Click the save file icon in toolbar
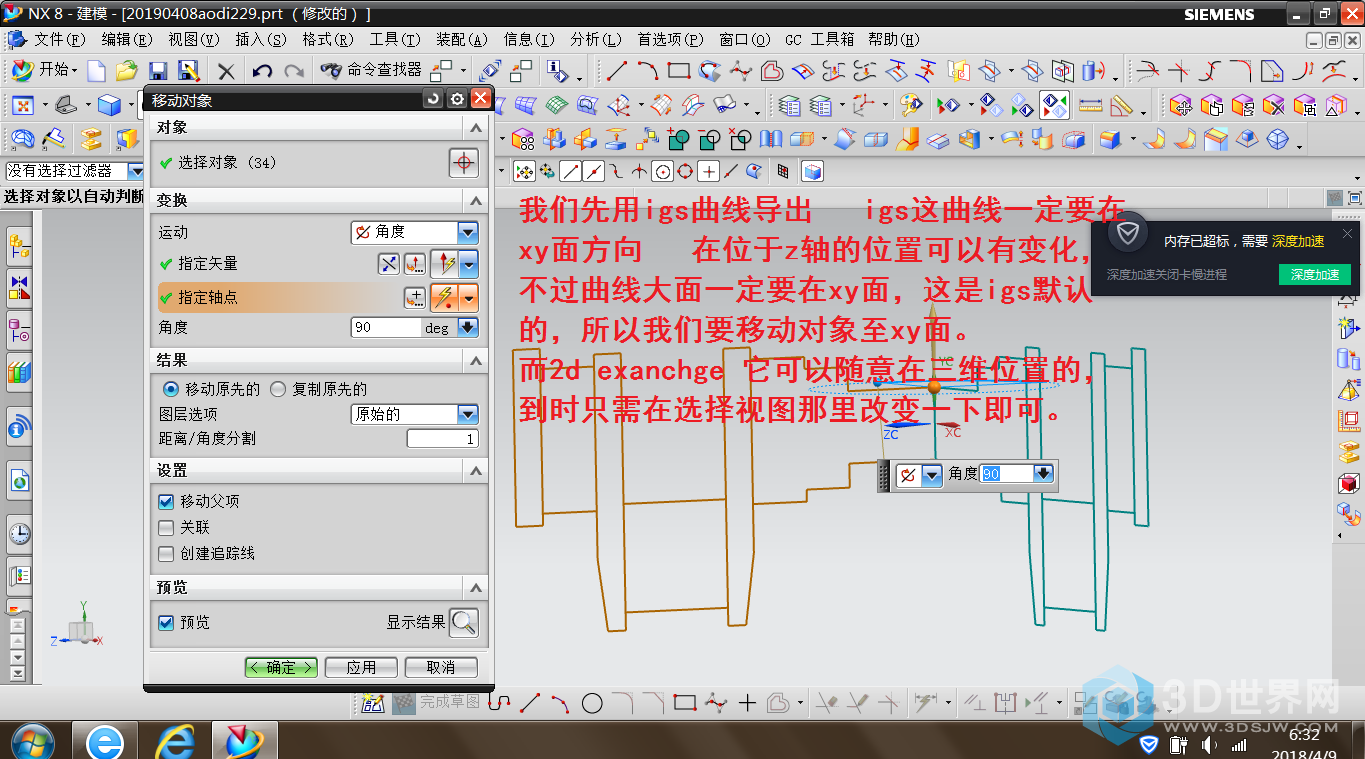Image resolution: width=1365 pixels, height=759 pixels. point(158,71)
